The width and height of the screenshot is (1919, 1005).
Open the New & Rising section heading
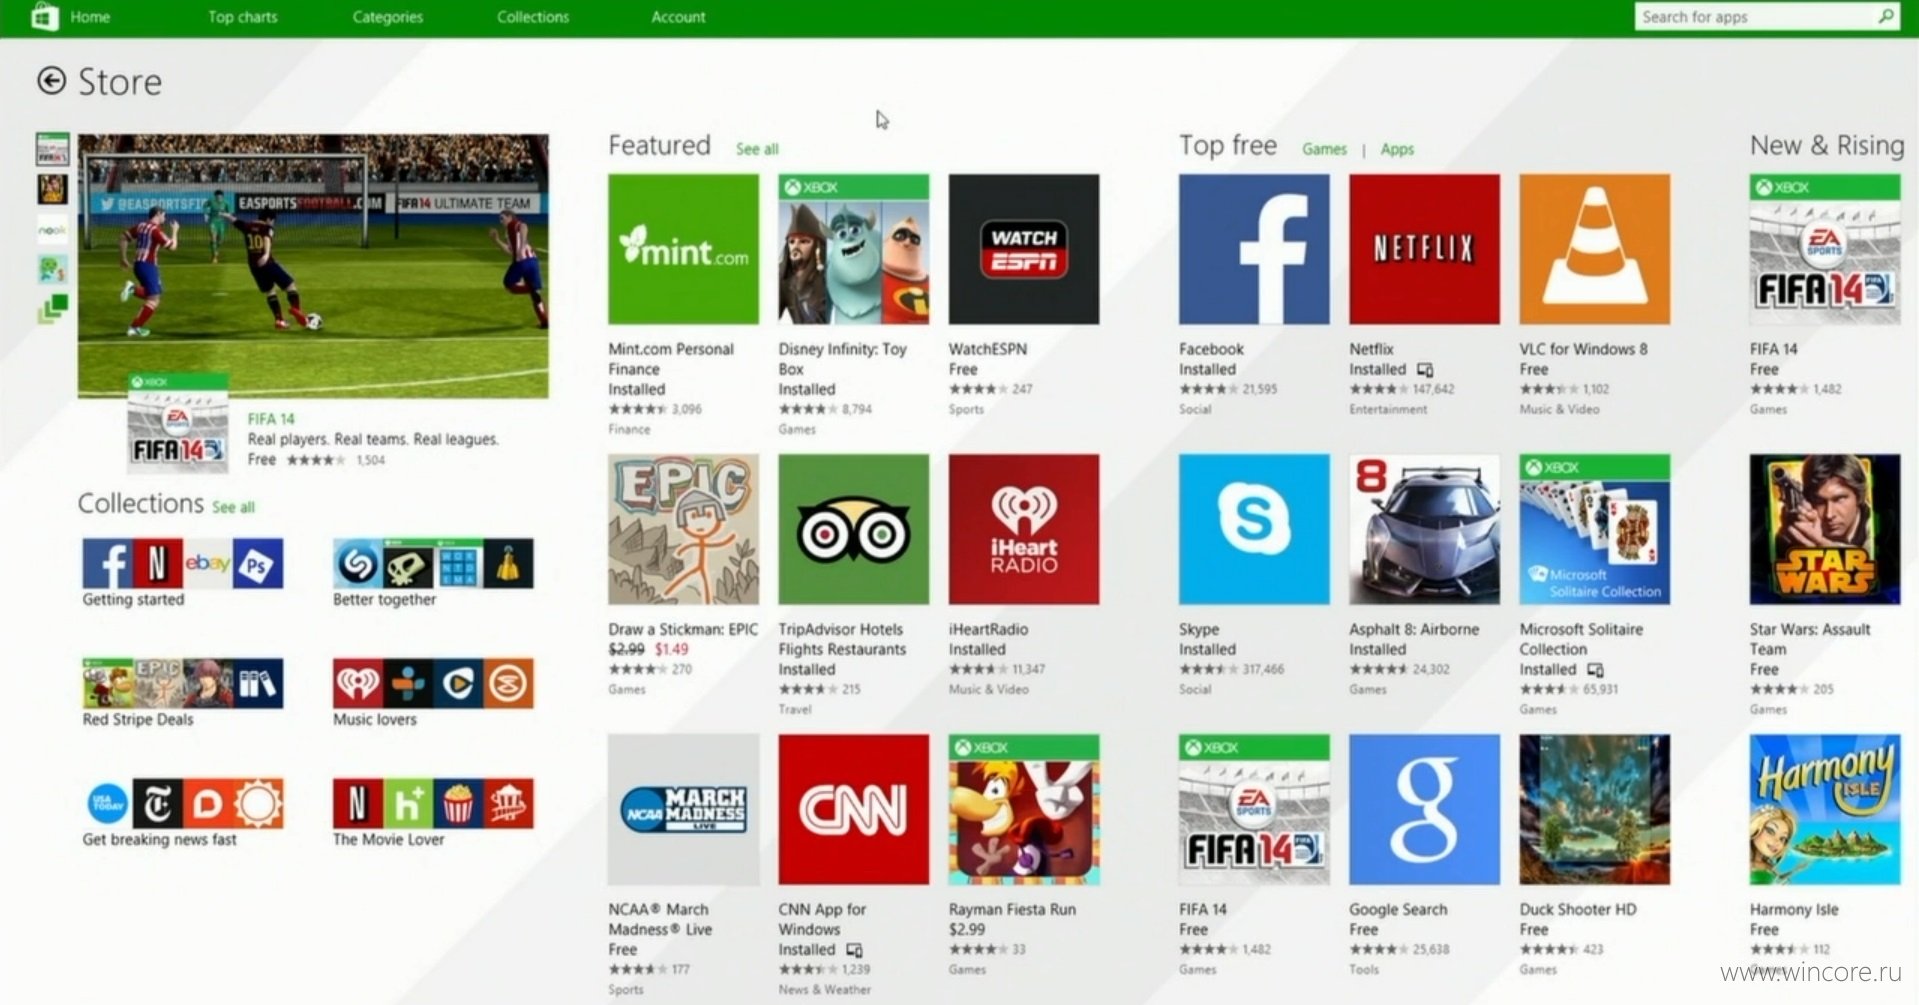(1827, 145)
